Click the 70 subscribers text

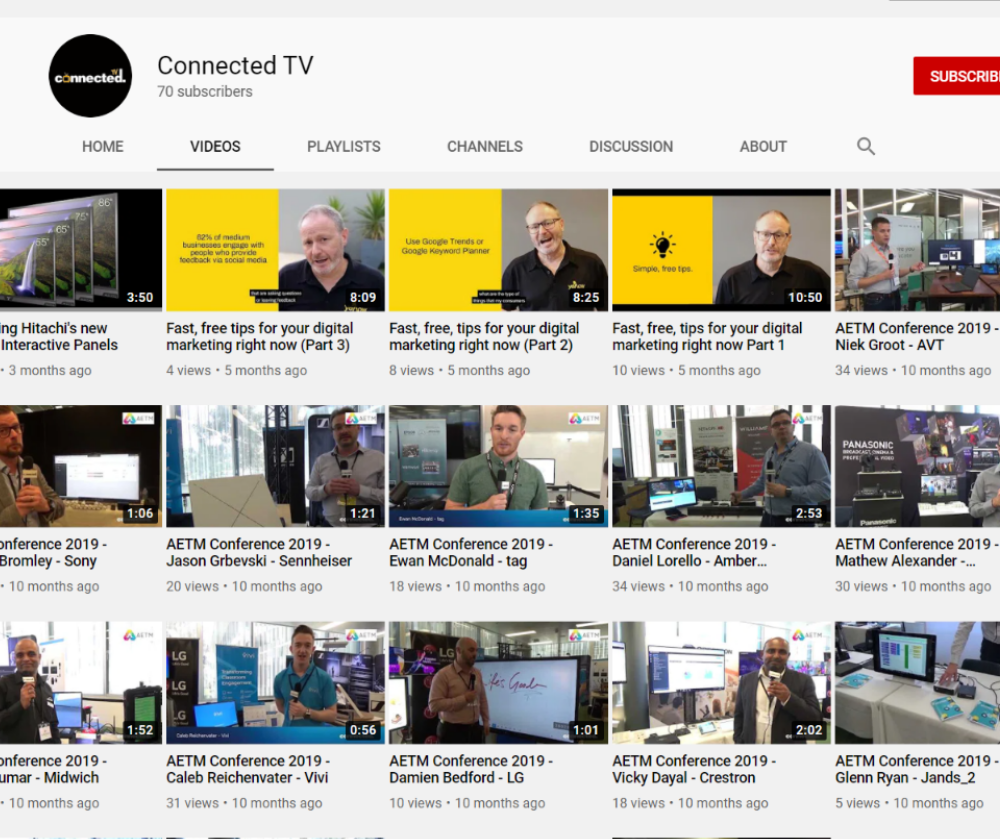205,92
